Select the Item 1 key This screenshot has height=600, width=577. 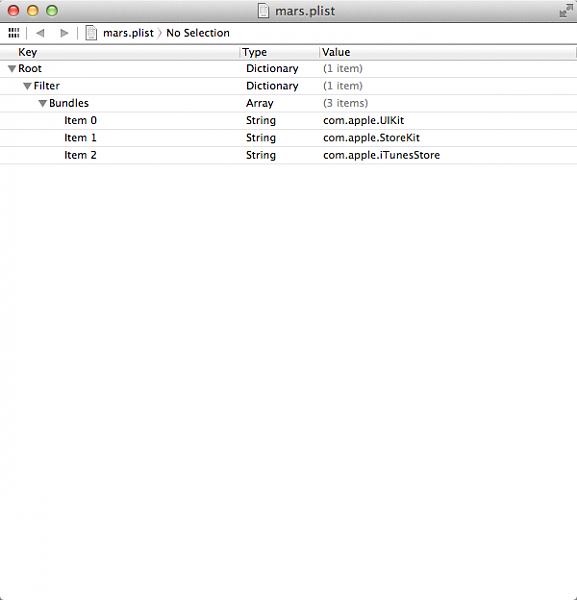point(80,138)
